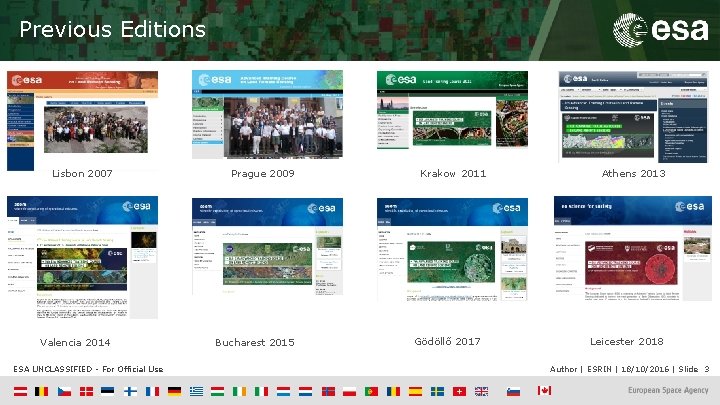Select the Switzerland flag
This screenshot has width=720, height=405.
coord(459,391)
